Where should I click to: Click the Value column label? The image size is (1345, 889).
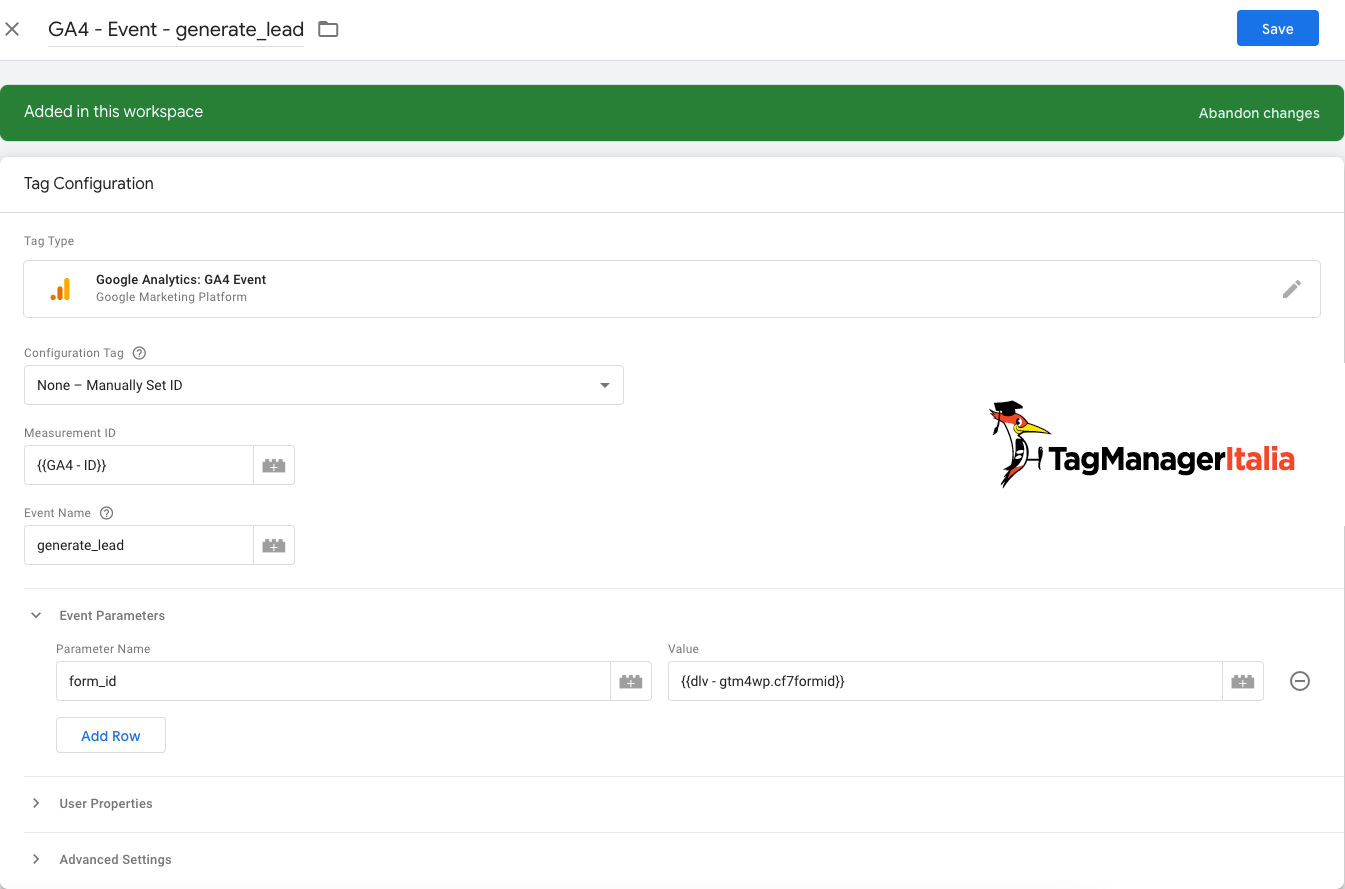coord(683,649)
